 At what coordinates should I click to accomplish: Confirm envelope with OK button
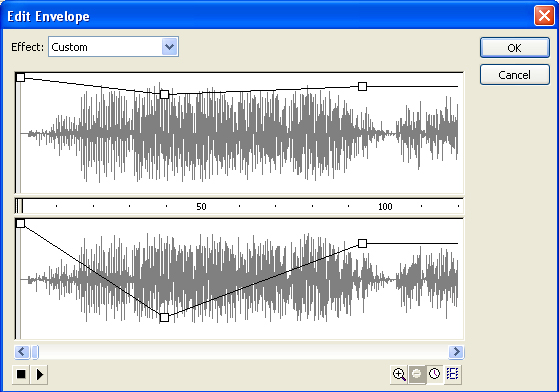click(514, 48)
